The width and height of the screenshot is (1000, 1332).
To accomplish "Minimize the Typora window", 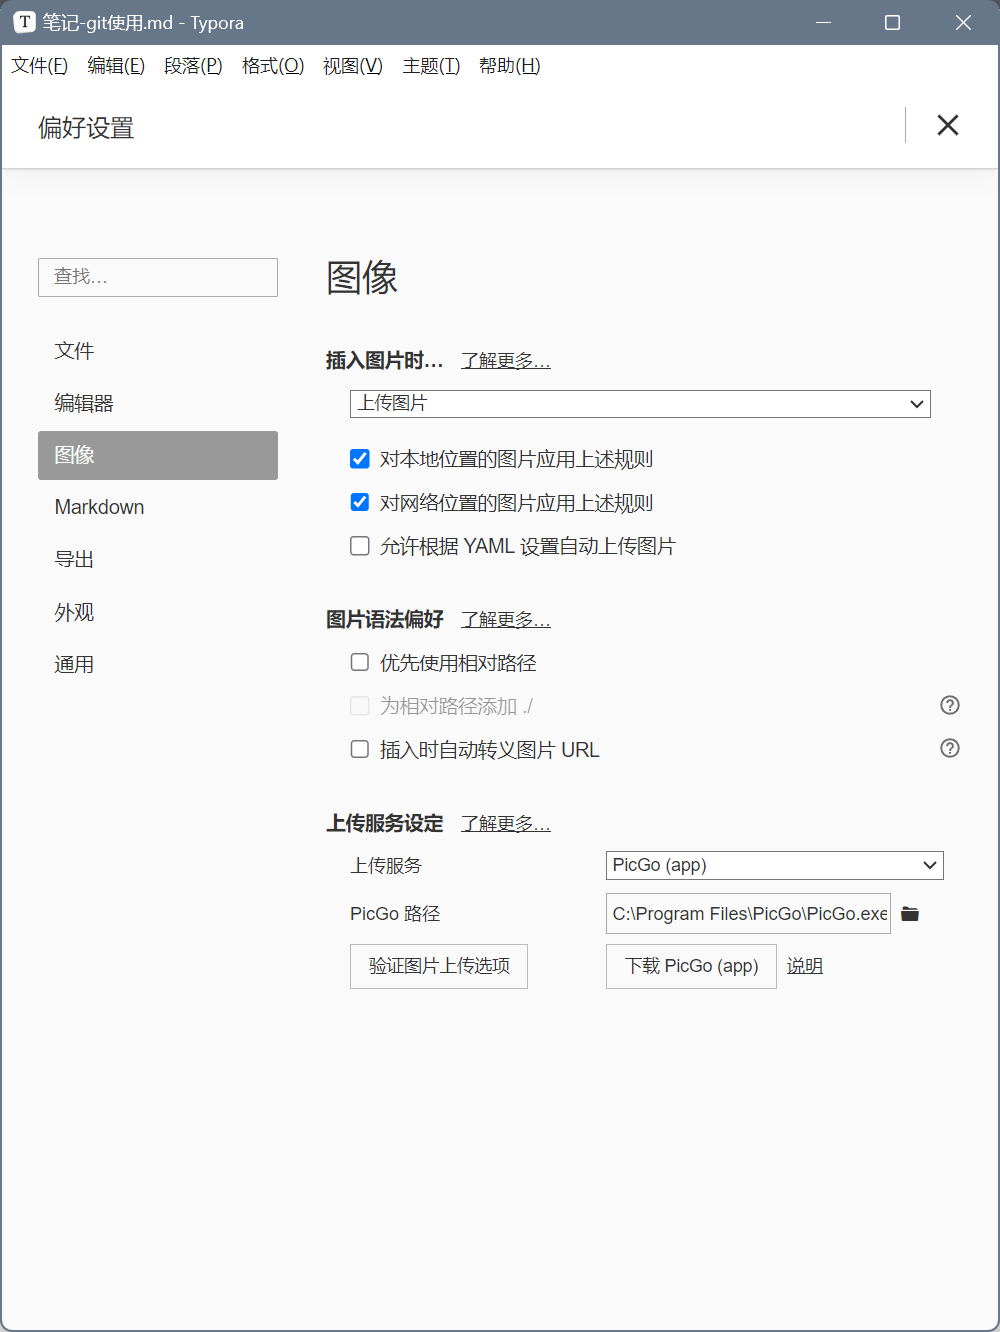I will point(823,22).
